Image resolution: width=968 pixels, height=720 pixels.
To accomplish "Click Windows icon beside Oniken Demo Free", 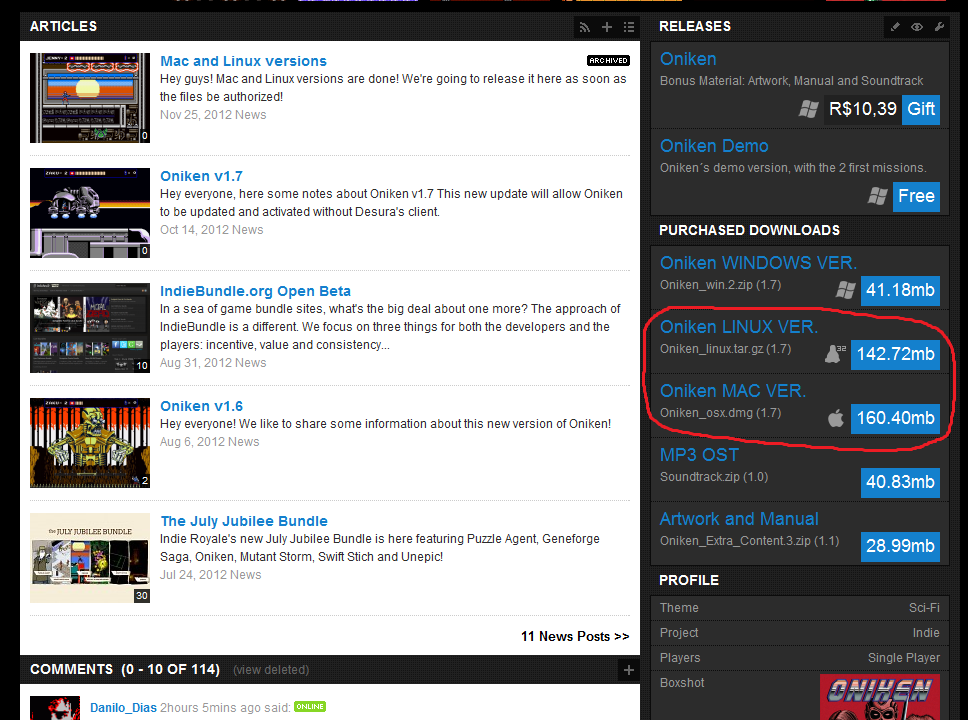I will tap(877, 196).
